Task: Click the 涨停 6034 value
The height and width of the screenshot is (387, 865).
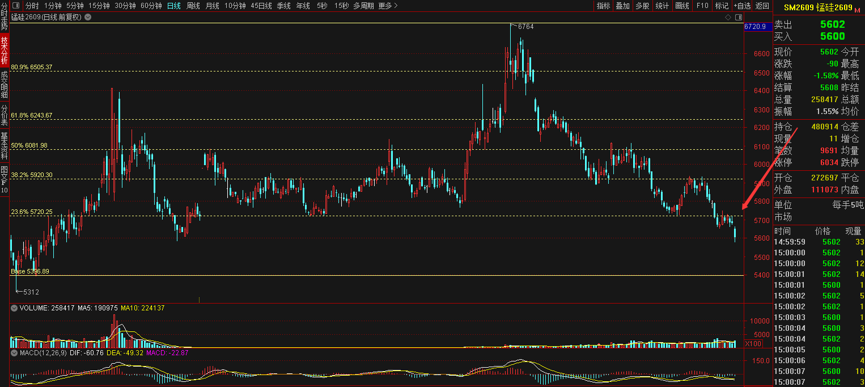Action: point(830,163)
